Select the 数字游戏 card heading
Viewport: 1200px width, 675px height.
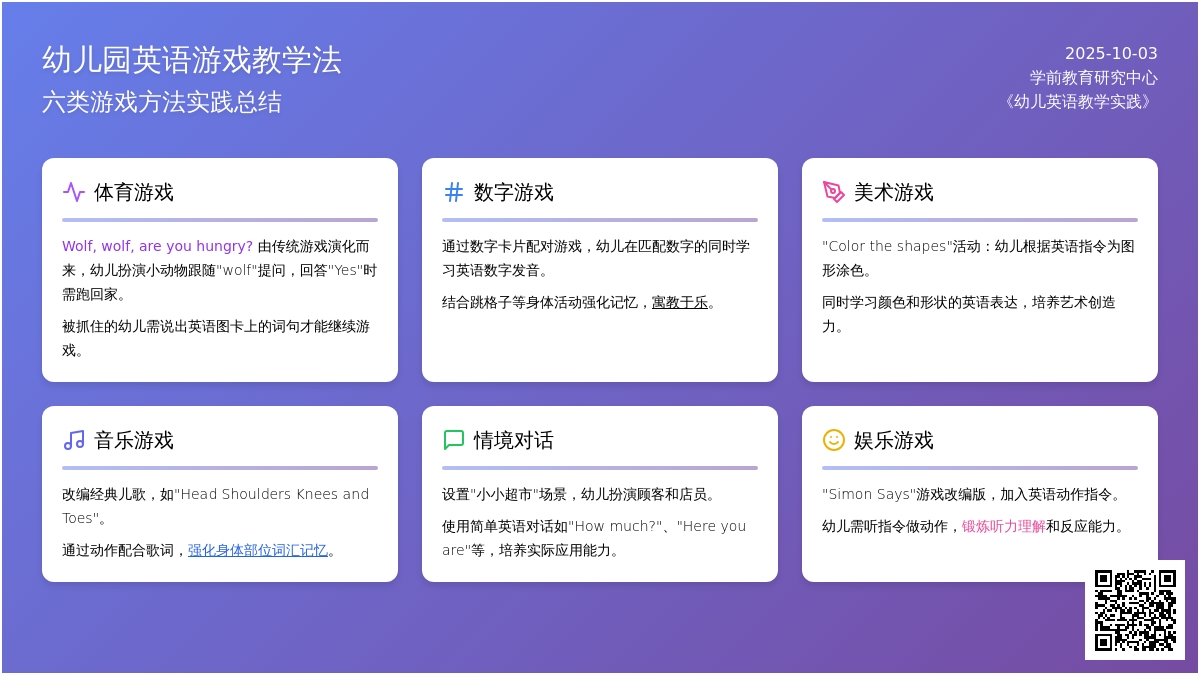514,192
